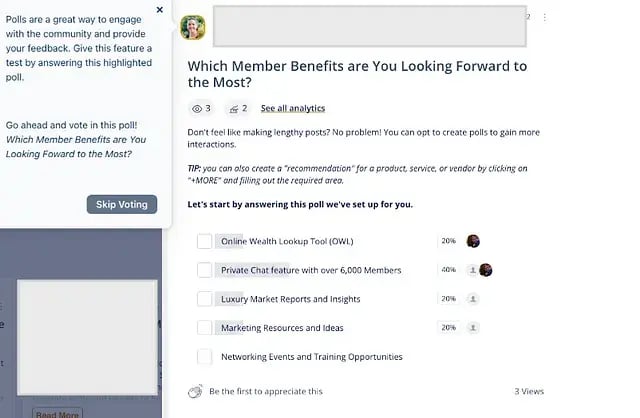Open See all analytics link
This screenshot has height=418, width=640.
(293, 108)
